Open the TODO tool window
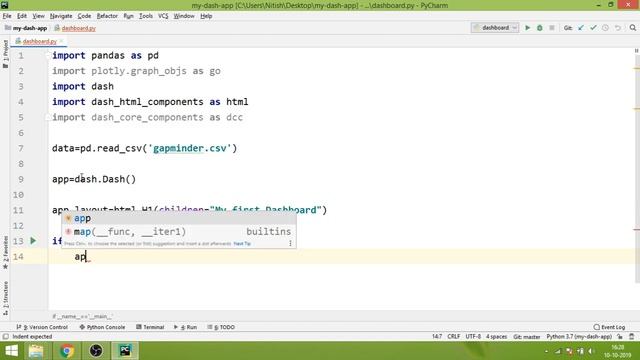 click(221, 327)
